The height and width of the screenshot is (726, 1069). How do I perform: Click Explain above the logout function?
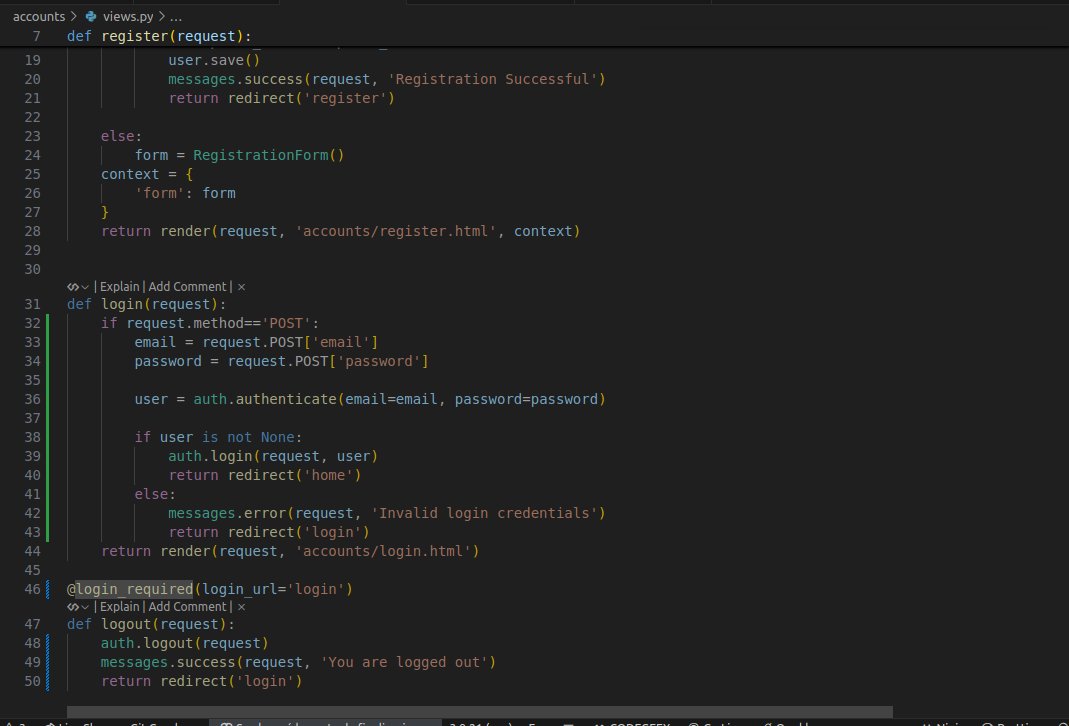click(119, 607)
